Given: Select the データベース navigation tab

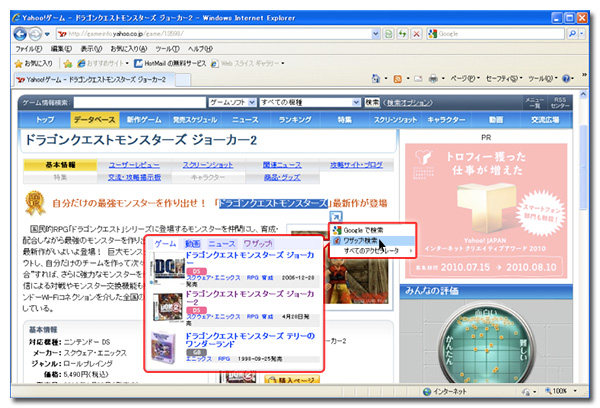Looking at the screenshot, I should coord(95,120).
